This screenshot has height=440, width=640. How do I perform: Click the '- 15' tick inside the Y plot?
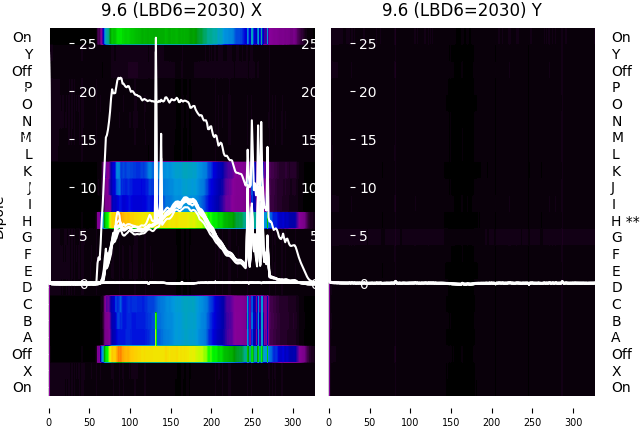tap(363, 140)
